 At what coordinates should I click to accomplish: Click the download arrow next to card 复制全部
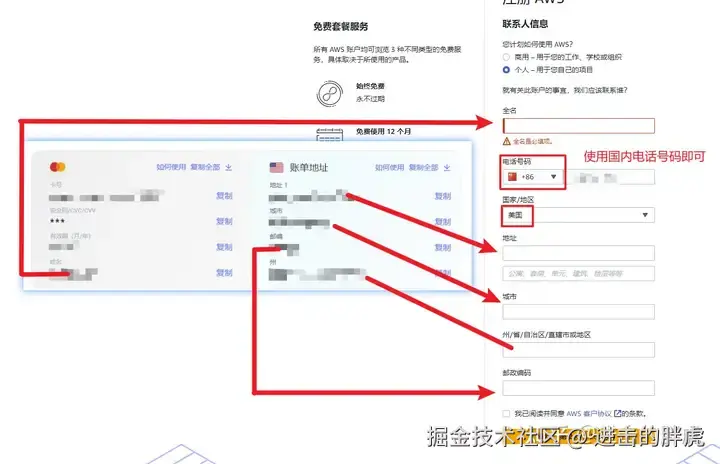229,167
